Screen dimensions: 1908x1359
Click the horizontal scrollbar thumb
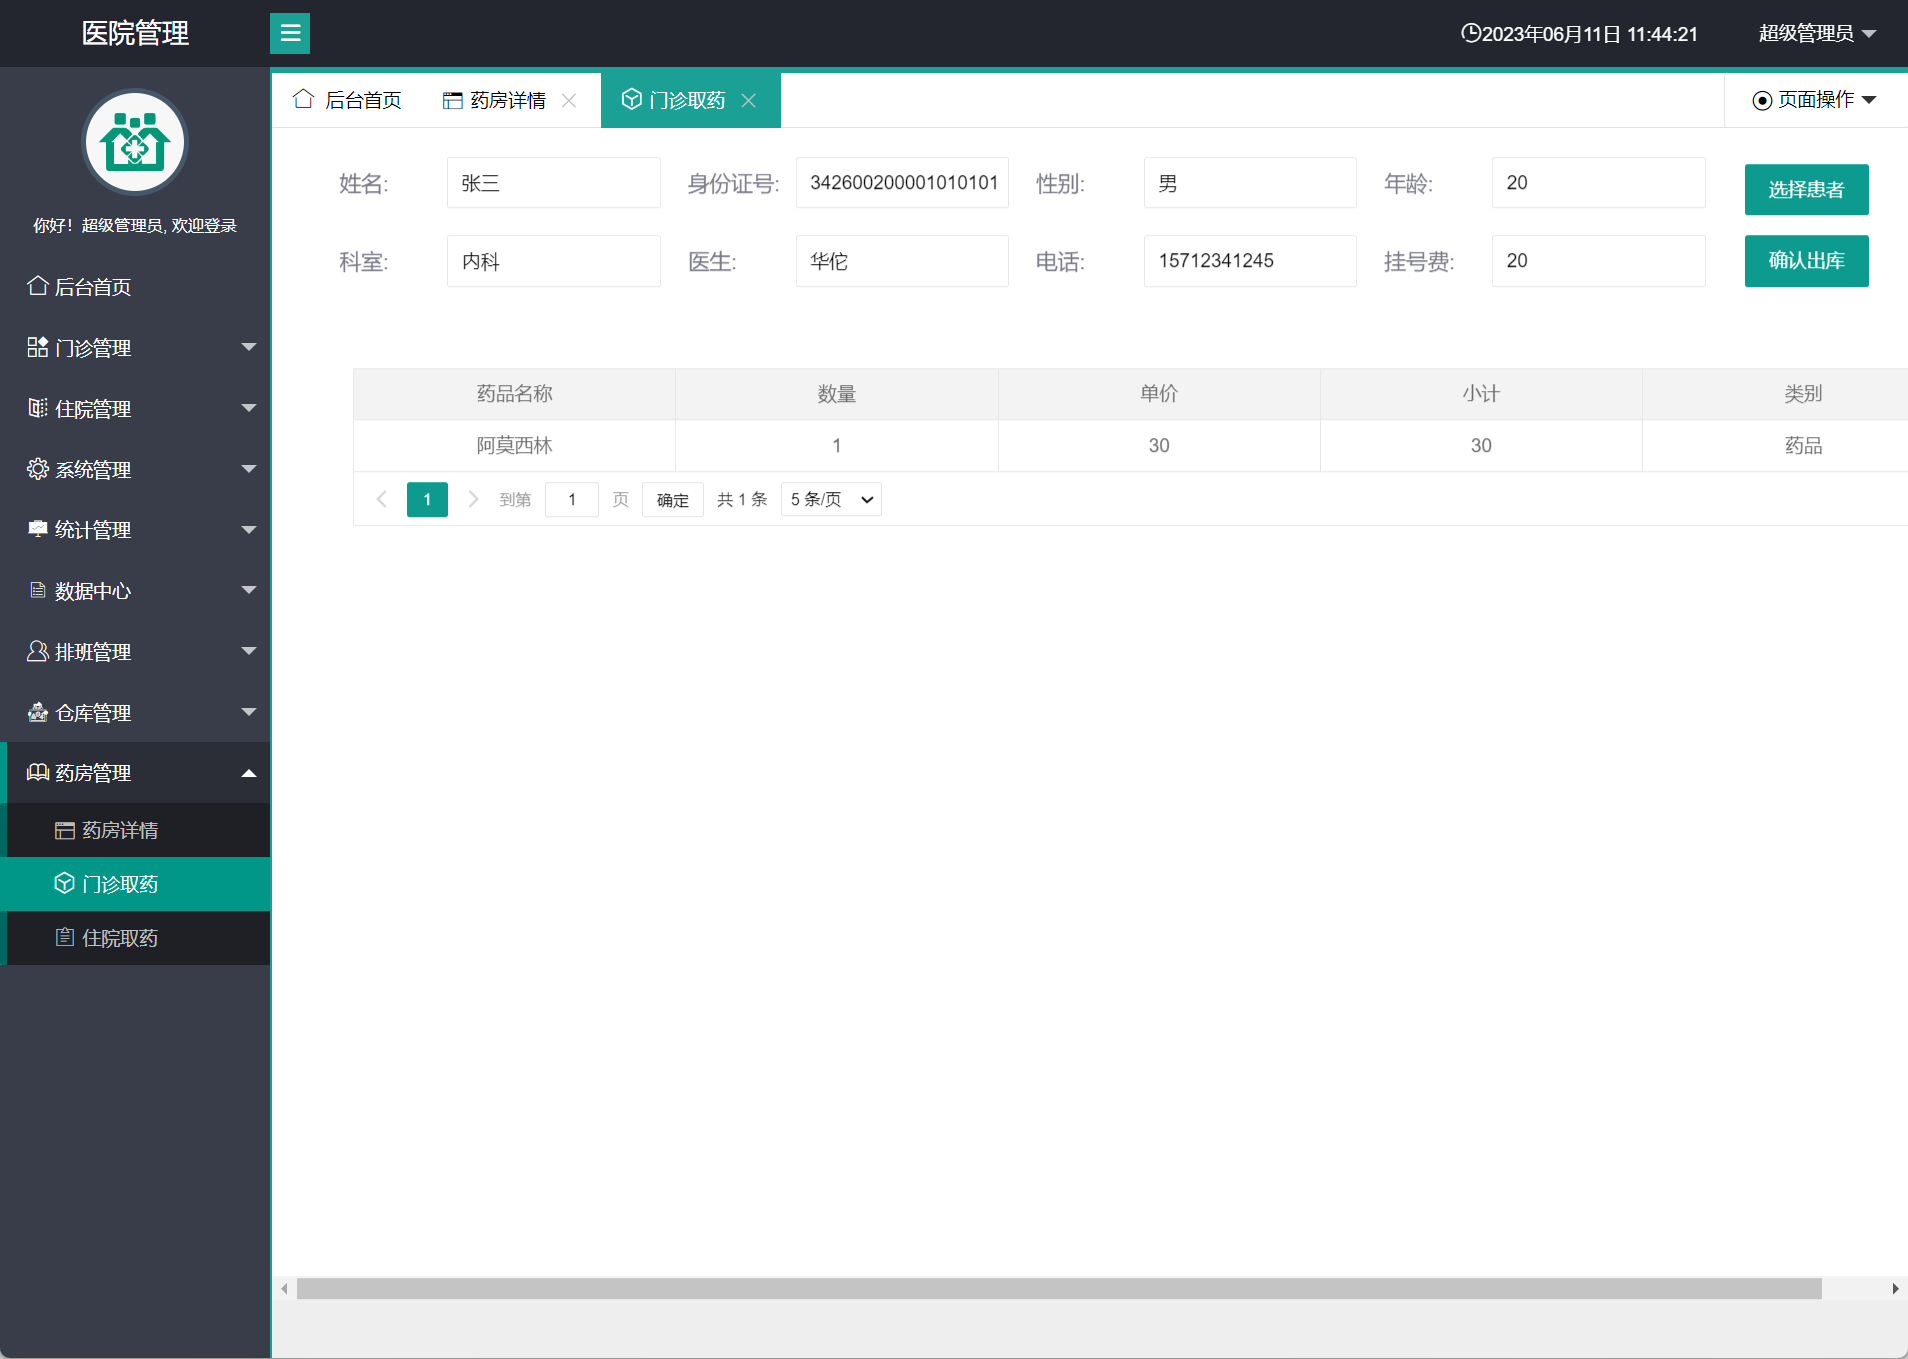click(1059, 1288)
